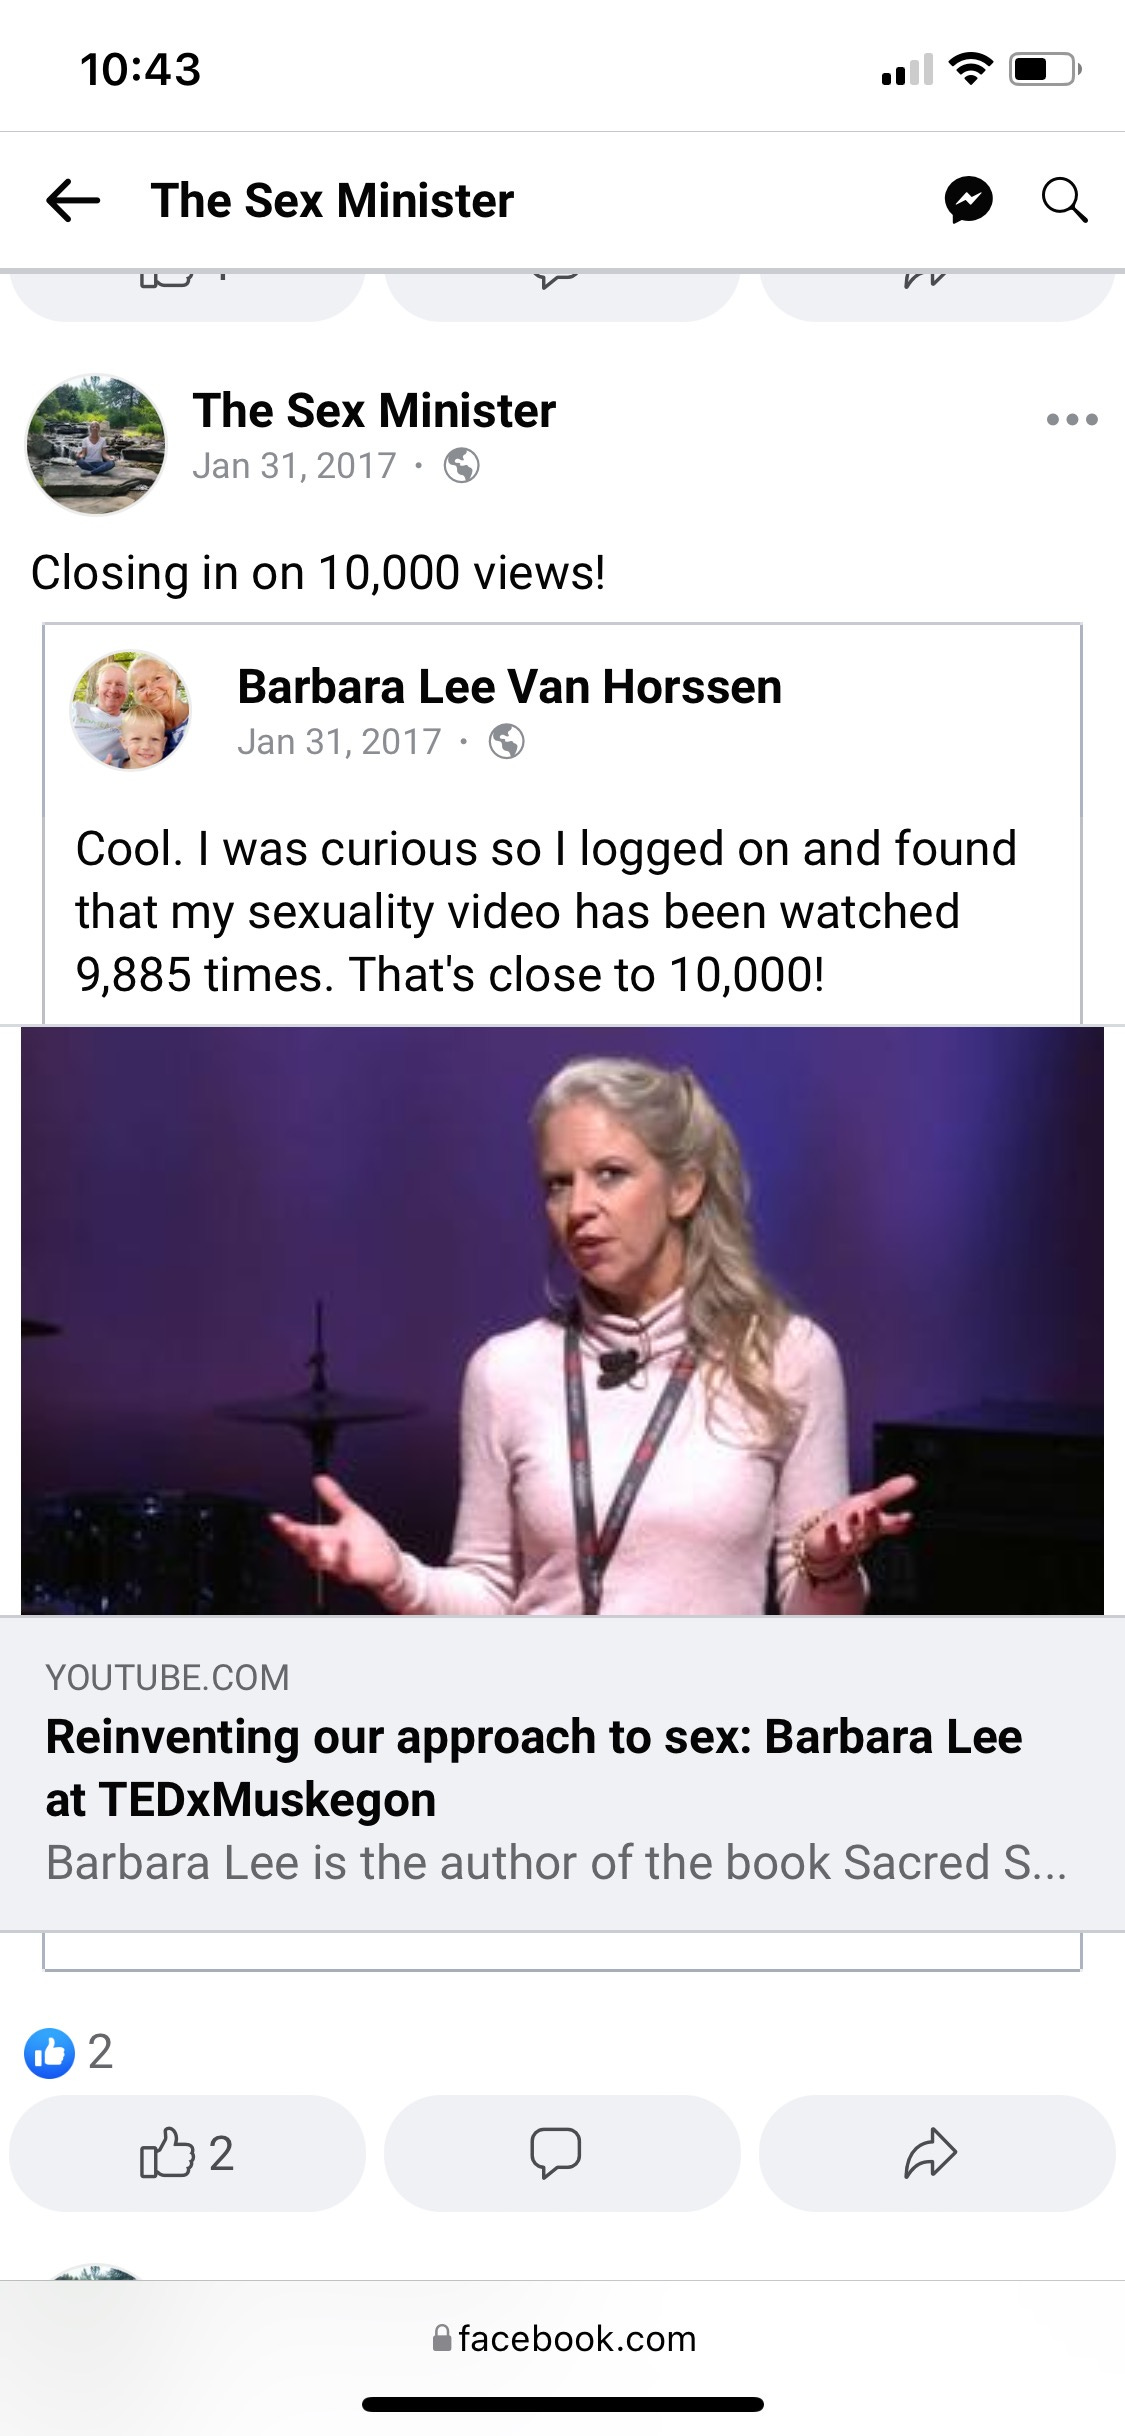Open Barbara Lee Van Horssen name link
This screenshot has height=2436, width=1125.
(x=509, y=687)
